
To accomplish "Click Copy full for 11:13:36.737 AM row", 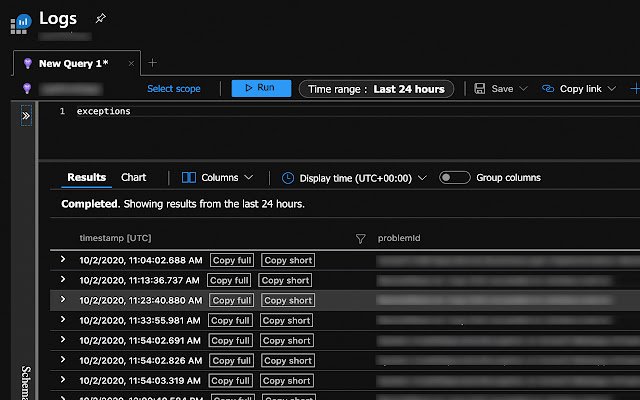I will click(x=229, y=280).
